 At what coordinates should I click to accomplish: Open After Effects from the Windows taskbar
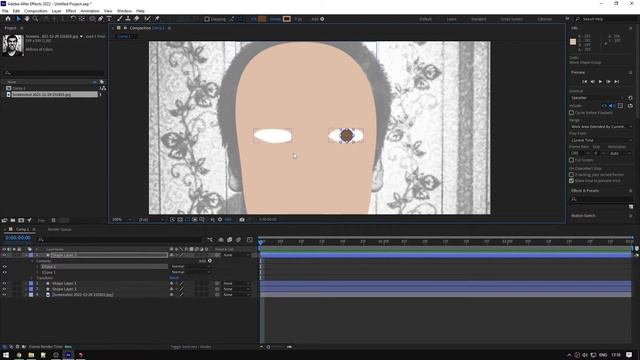tap(68, 355)
